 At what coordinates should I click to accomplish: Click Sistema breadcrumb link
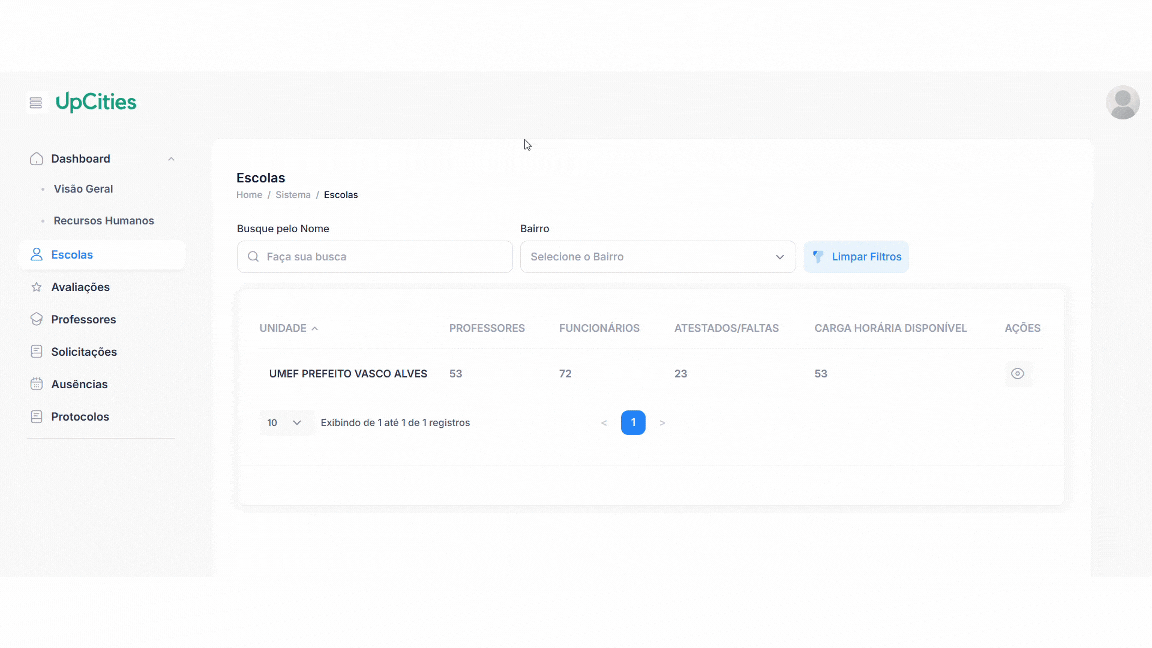pyautogui.click(x=293, y=195)
